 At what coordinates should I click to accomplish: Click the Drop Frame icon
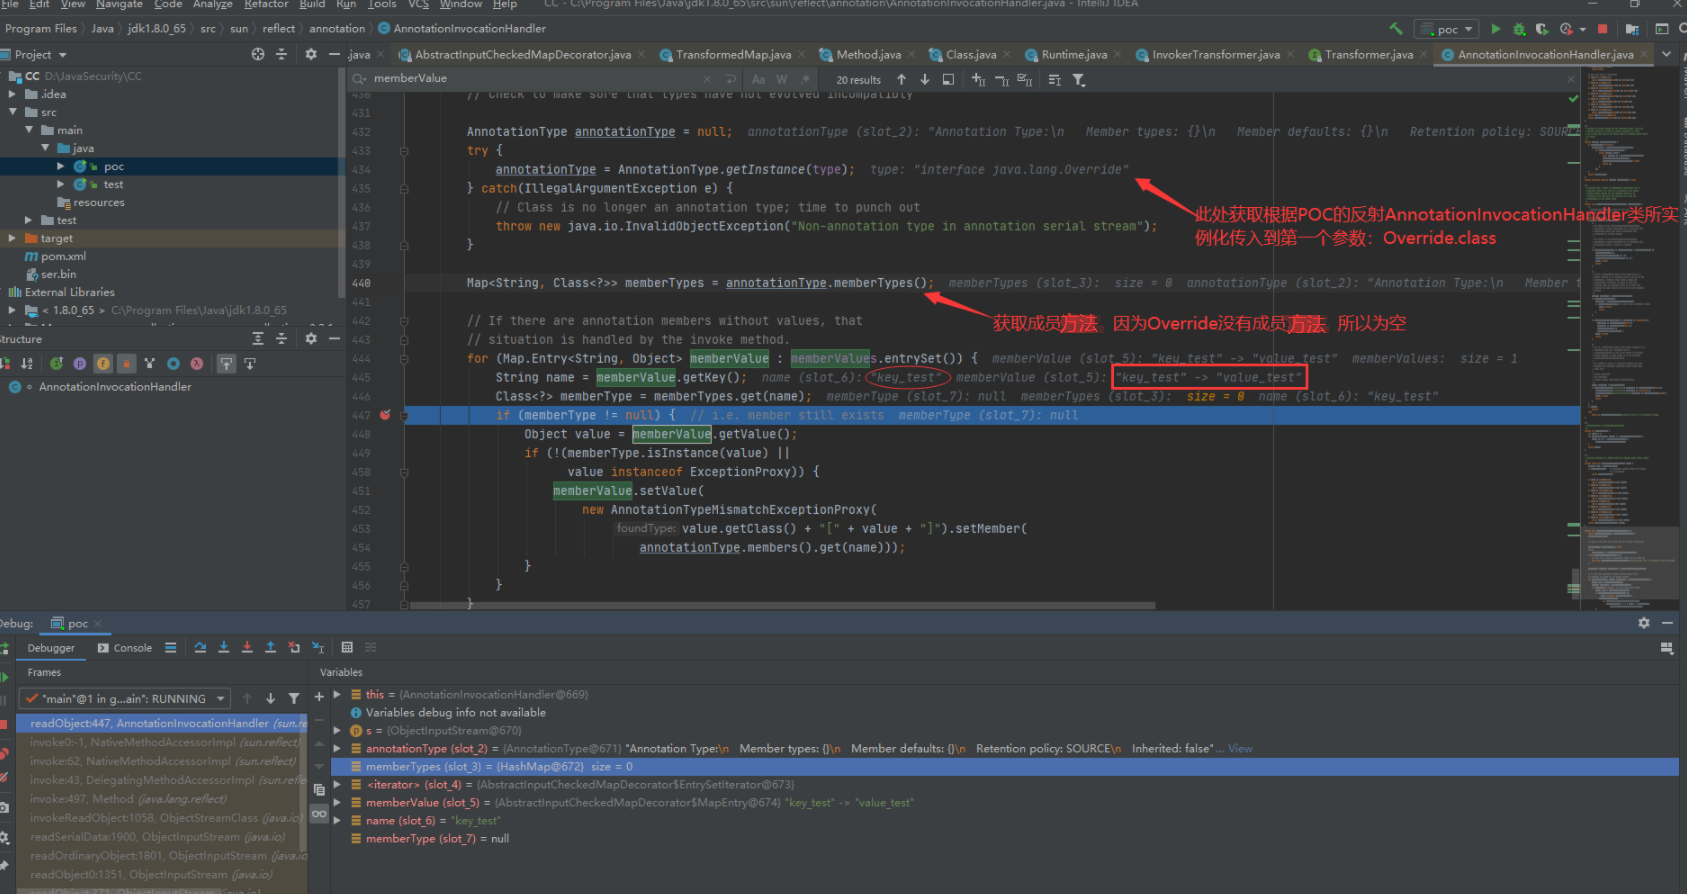pos(294,648)
